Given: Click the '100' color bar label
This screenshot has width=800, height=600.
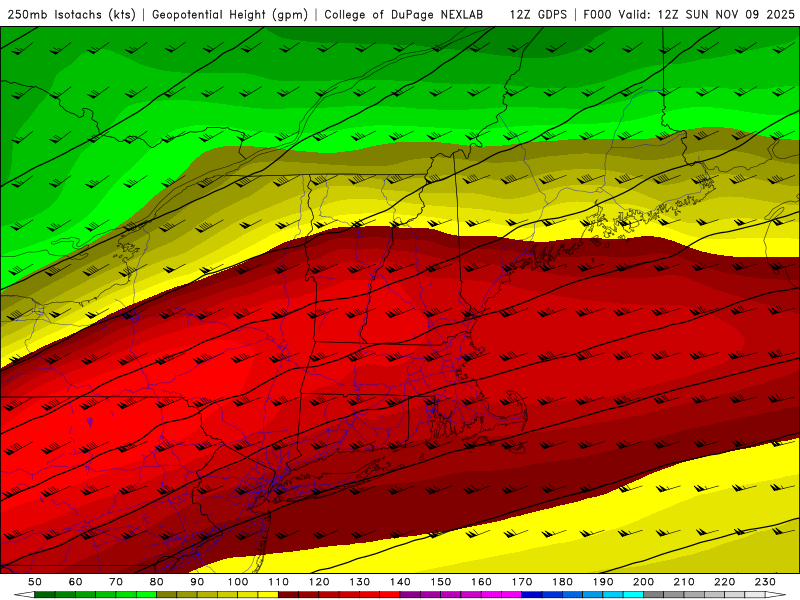Looking at the screenshot, I should [x=238, y=582].
